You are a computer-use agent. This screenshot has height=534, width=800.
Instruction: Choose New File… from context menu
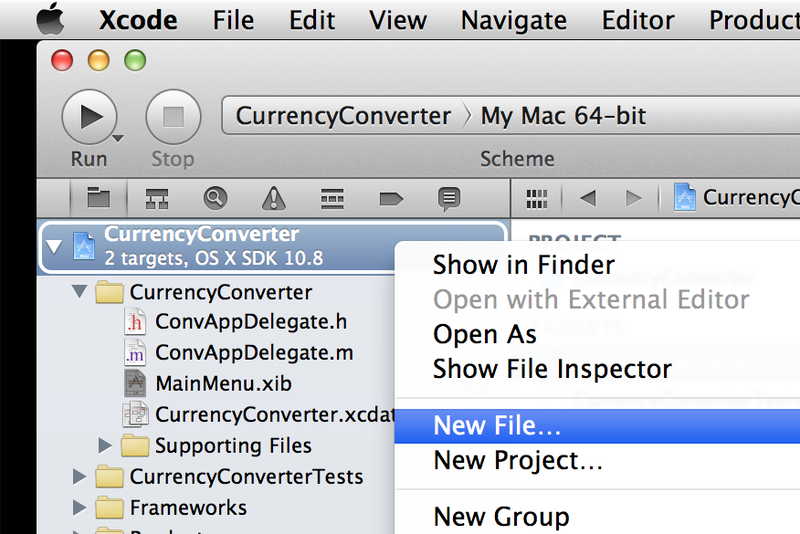[497, 426]
